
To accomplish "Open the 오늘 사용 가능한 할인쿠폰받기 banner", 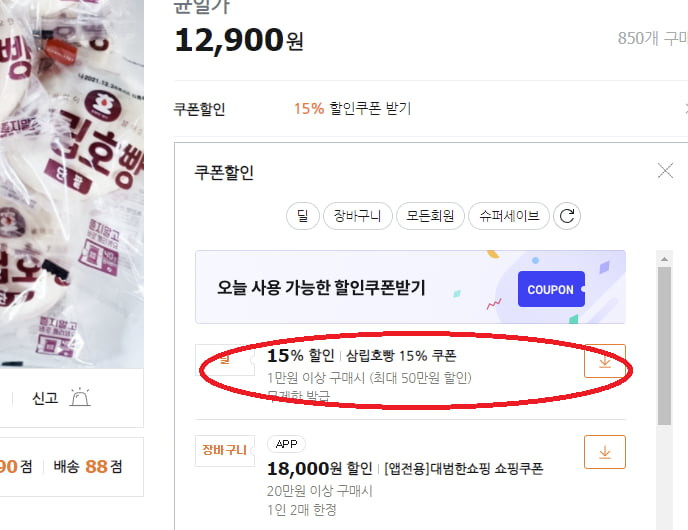I will (x=410, y=287).
